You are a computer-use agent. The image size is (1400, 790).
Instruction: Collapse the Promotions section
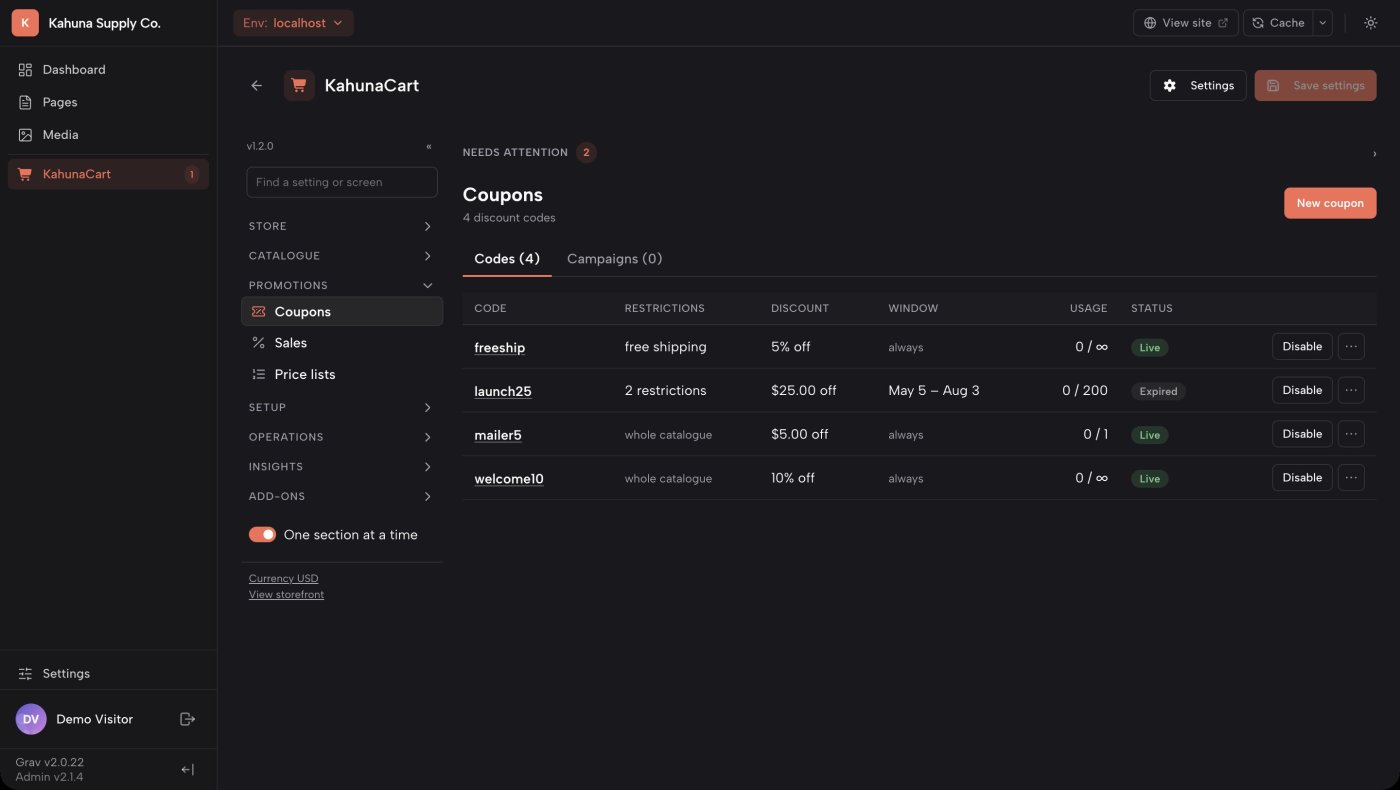[x=342, y=285]
